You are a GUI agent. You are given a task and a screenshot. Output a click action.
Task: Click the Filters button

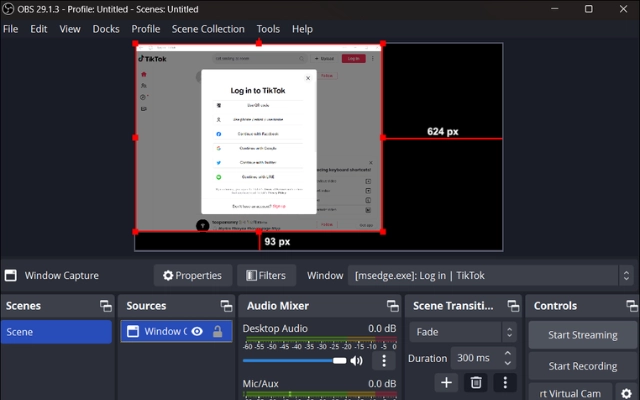(x=266, y=276)
